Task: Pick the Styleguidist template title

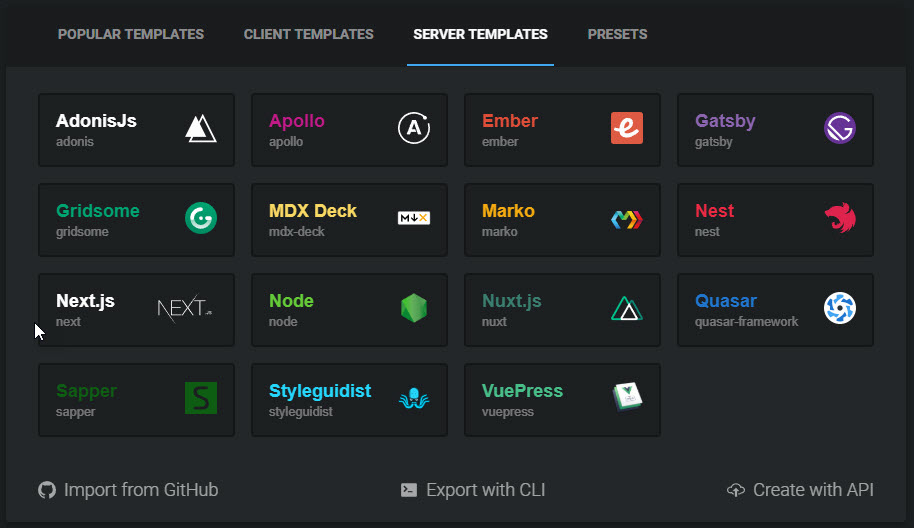Action: [319, 392]
